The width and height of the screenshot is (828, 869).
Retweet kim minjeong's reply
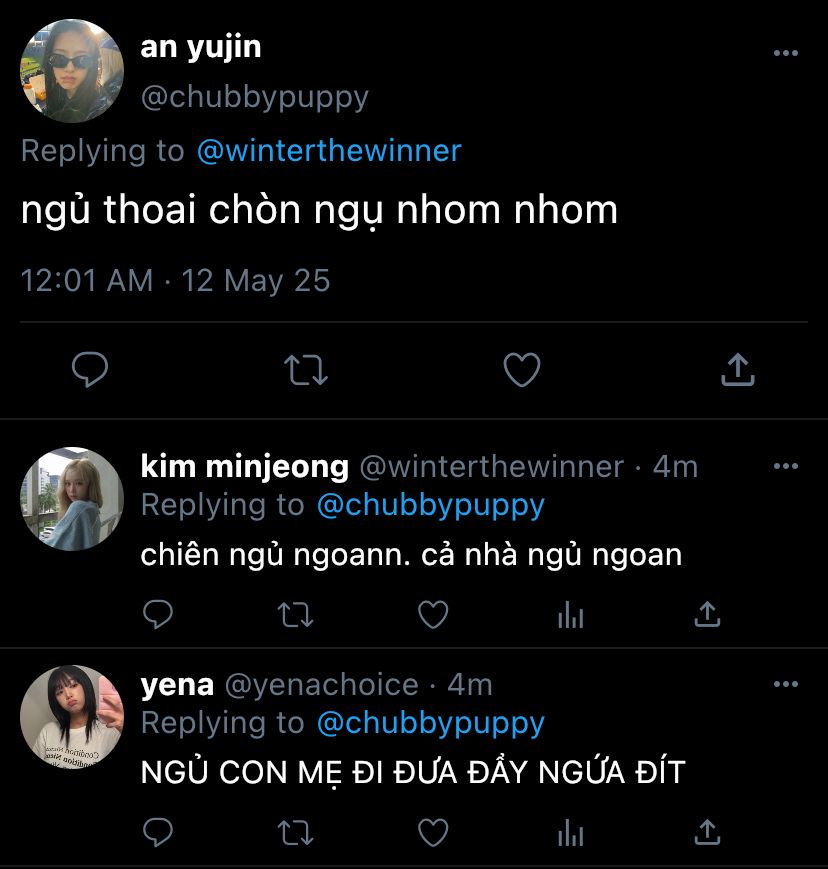pyautogui.click(x=295, y=615)
